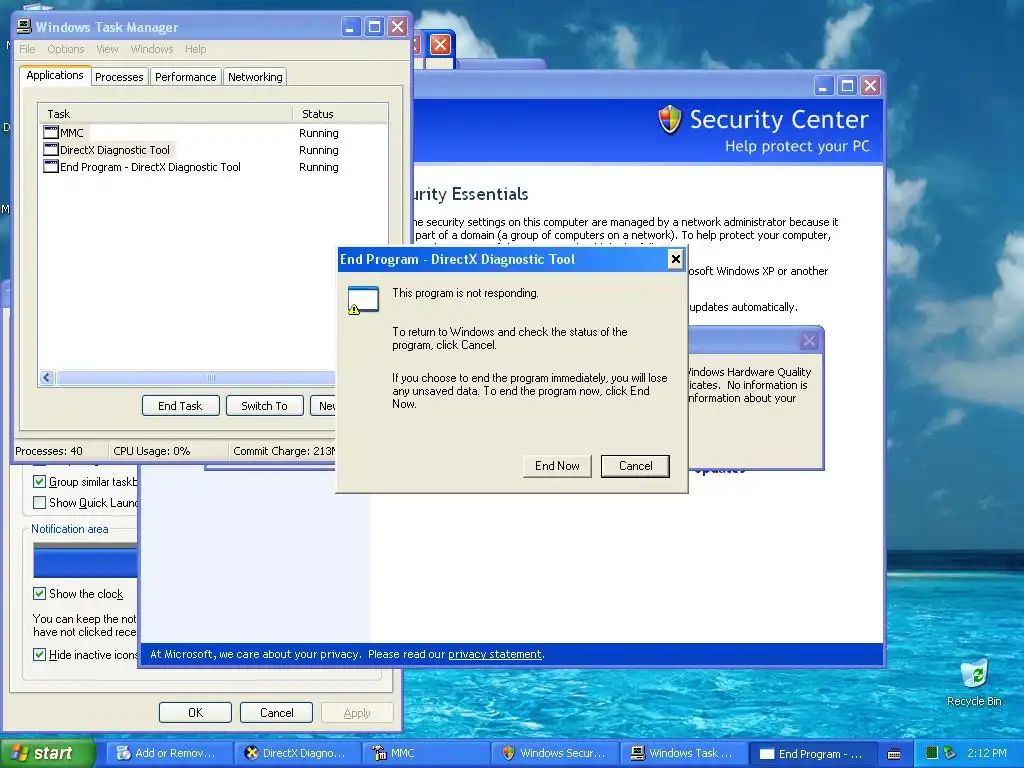Click the network tray icon beside the clock
Screen dimensions: 1024x768
coord(950,753)
